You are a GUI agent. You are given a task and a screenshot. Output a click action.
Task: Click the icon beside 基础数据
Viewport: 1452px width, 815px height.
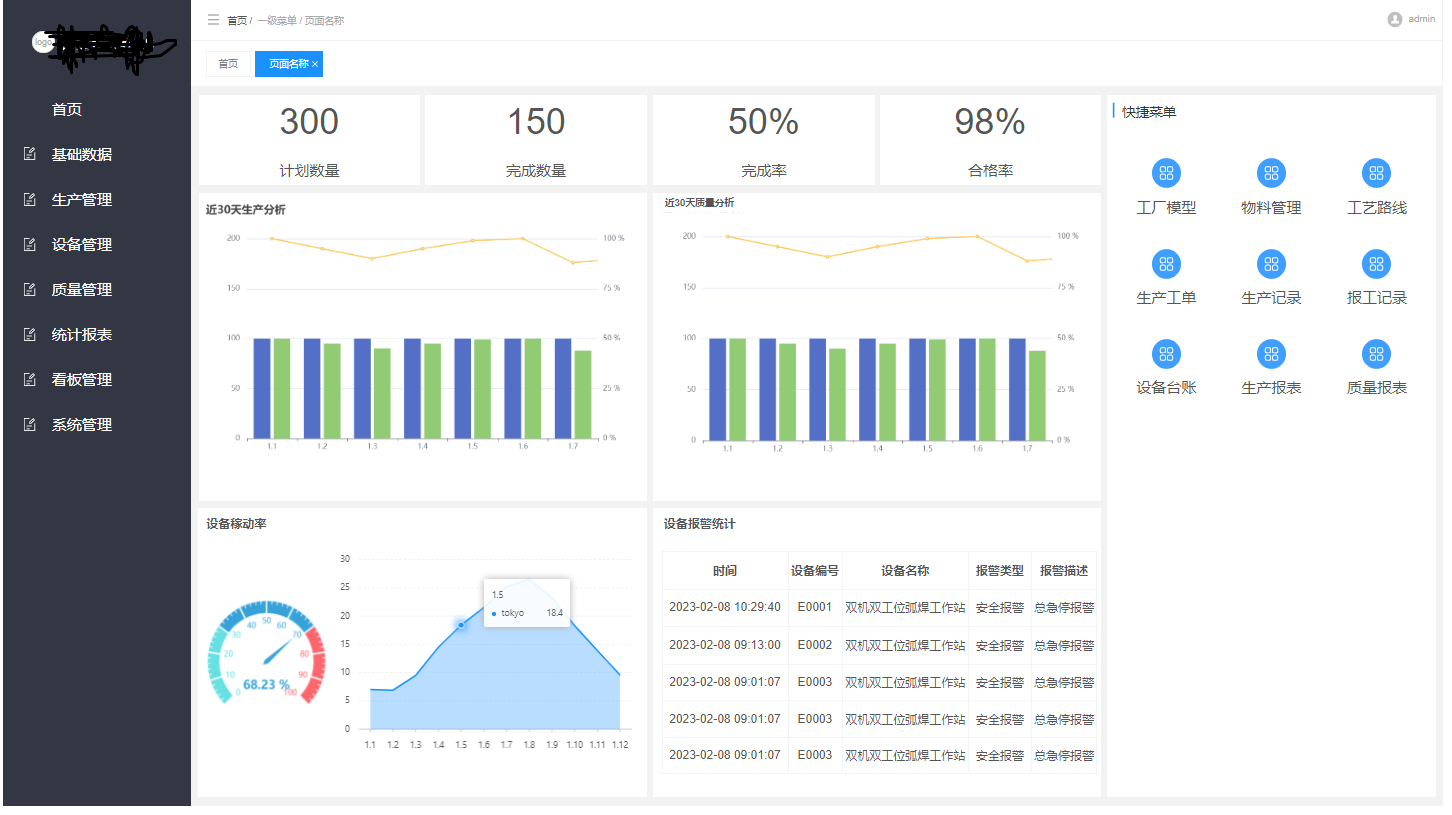[x=29, y=154]
